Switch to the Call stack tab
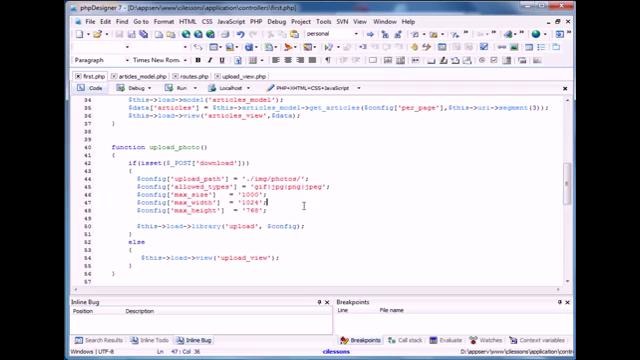The image size is (640, 360). point(405,340)
